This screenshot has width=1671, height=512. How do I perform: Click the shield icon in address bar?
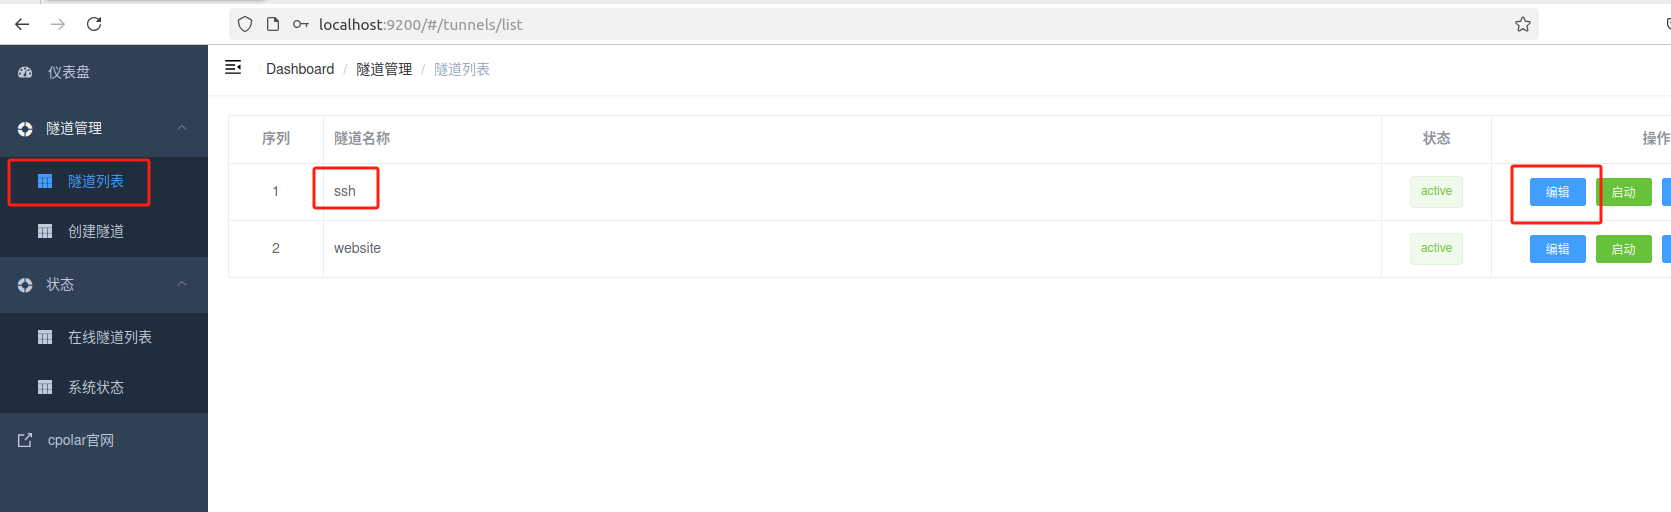[245, 24]
